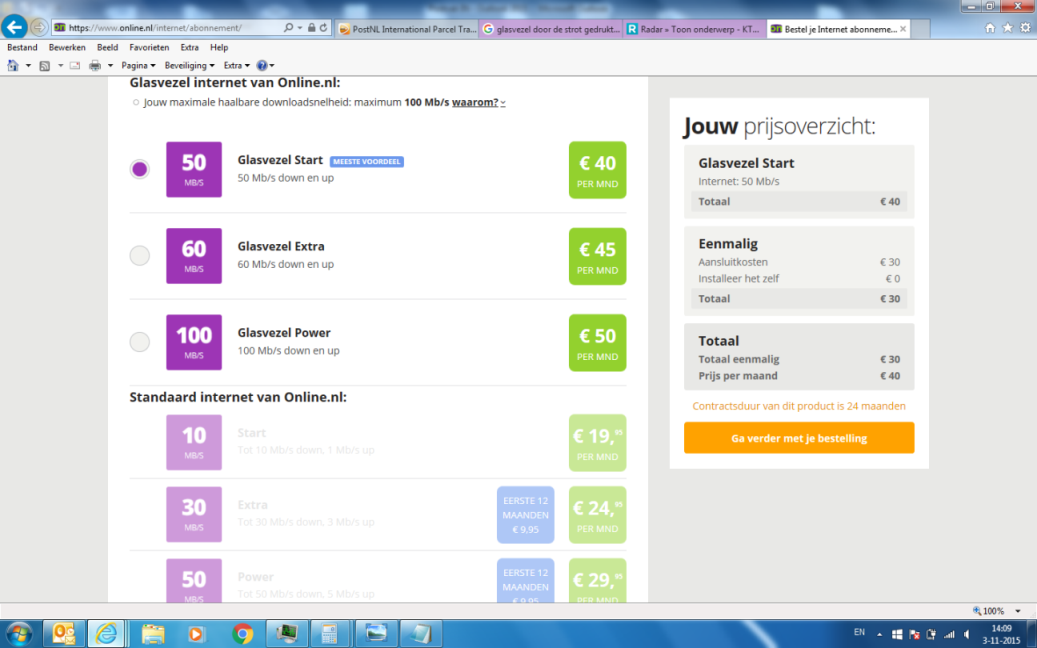Open the Favorieten menu
This screenshot has height=648, width=1037.
149,47
